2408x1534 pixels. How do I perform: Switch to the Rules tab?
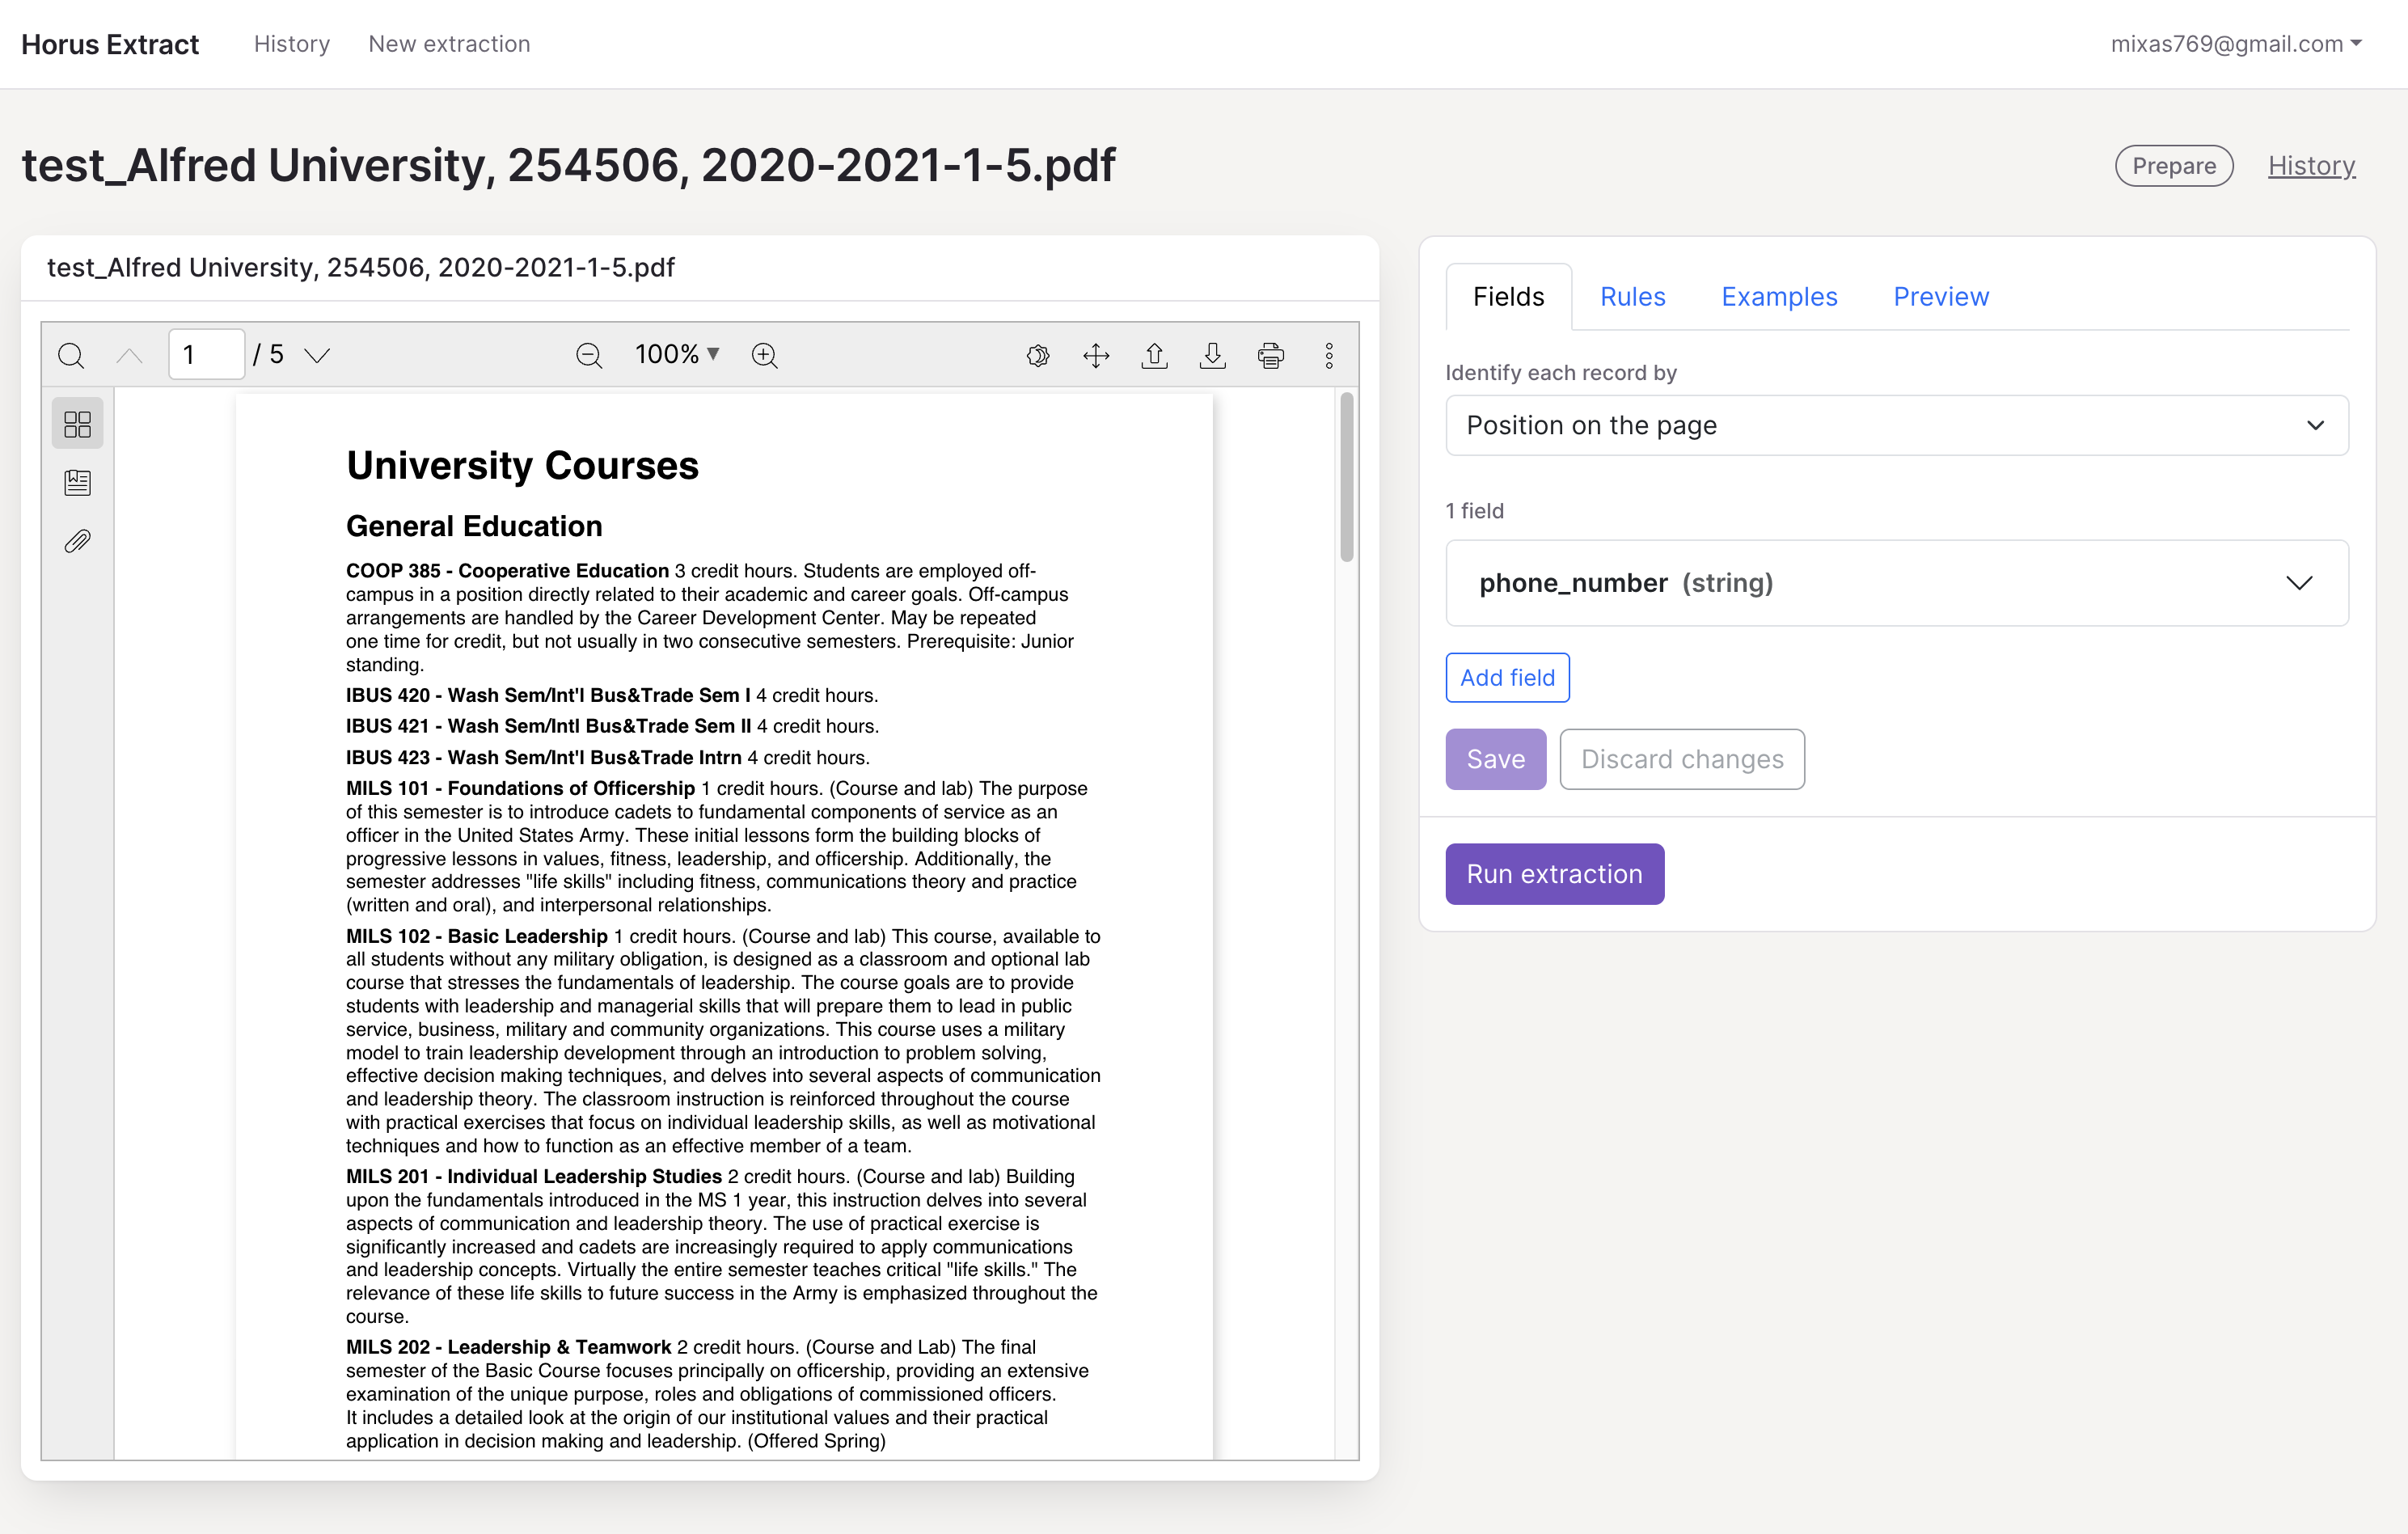[x=1632, y=297]
